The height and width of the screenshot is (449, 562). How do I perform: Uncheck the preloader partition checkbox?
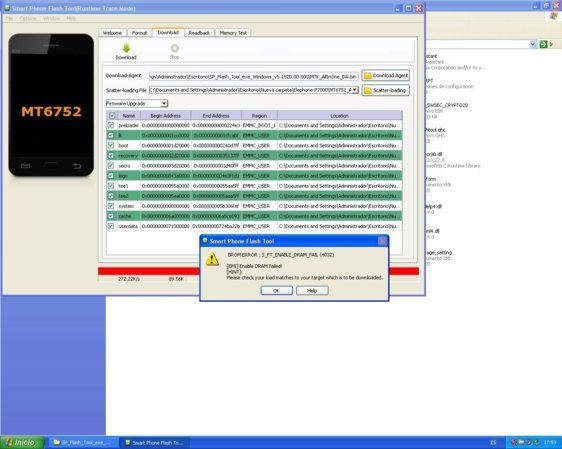click(x=111, y=125)
